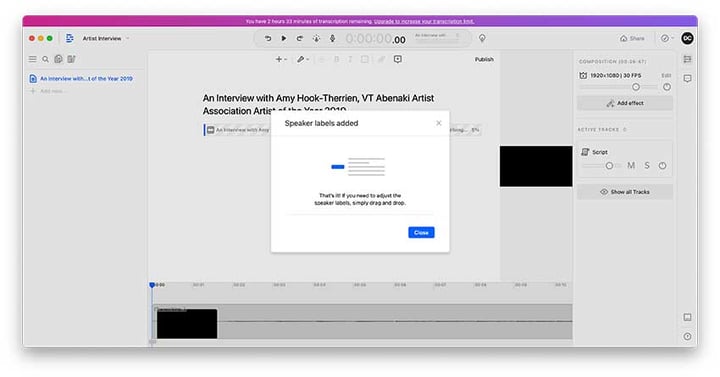Toggle bold formatting in editor toolbar
720x377 pixels.
click(337, 59)
